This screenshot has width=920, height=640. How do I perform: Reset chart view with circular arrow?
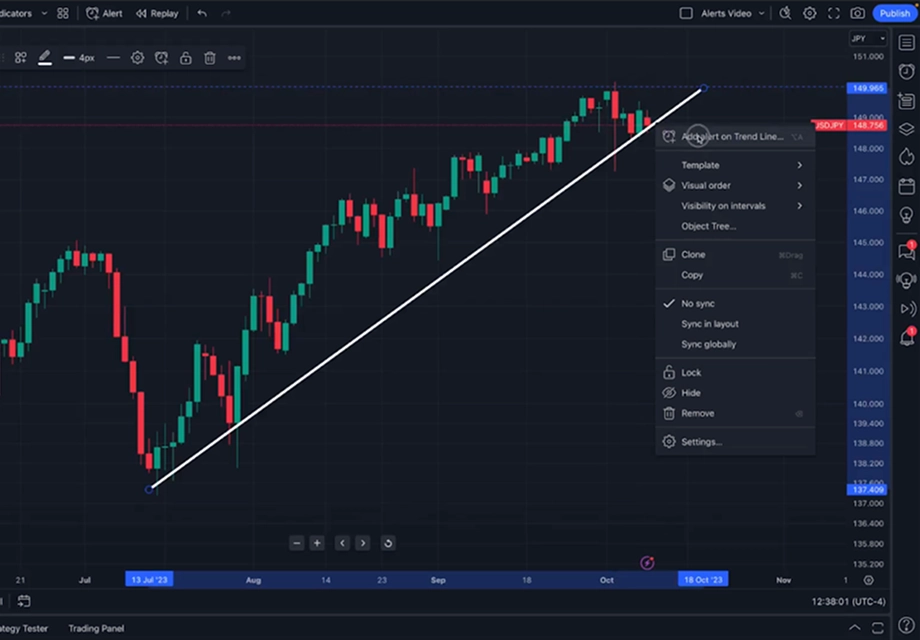click(388, 543)
